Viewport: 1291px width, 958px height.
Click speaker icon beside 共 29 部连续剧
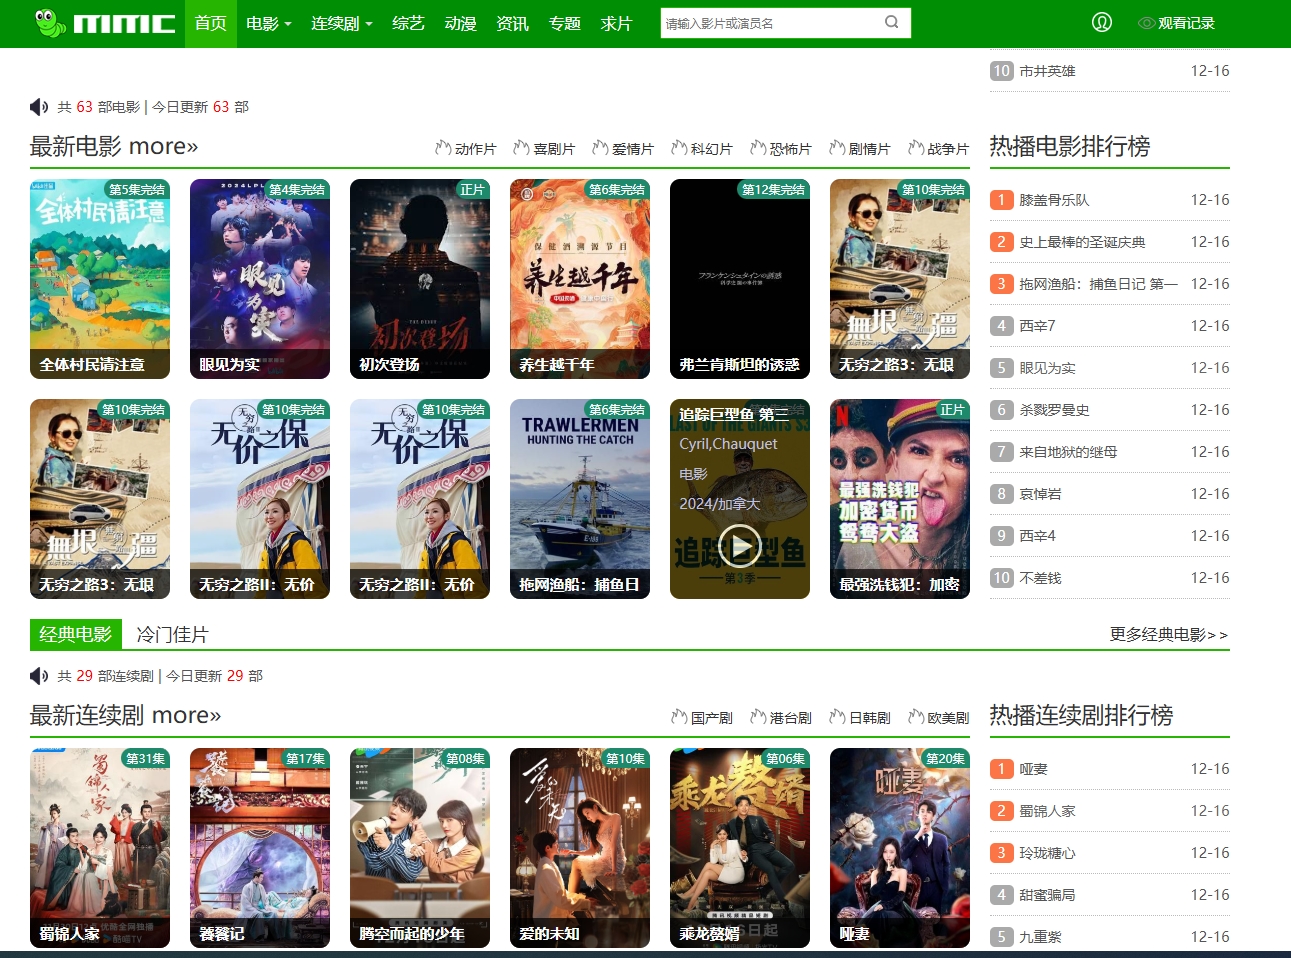39,676
